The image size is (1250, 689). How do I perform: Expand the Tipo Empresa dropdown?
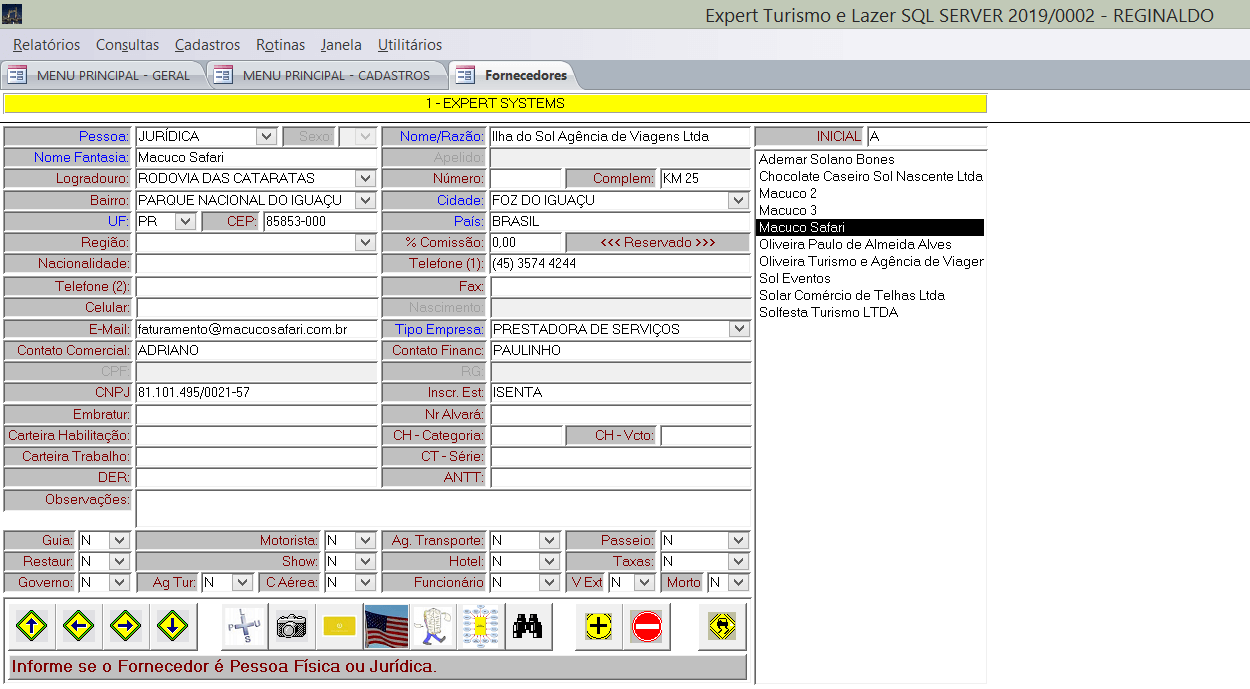(739, 329)
